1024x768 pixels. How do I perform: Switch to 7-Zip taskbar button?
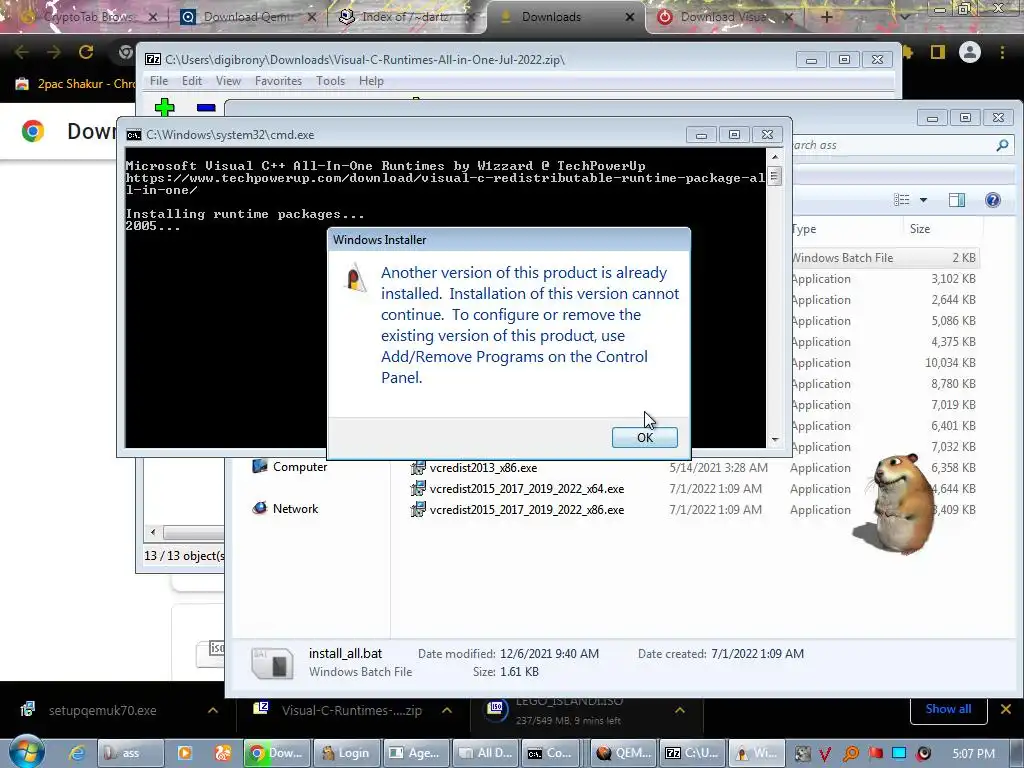click(x=692, y=753)
